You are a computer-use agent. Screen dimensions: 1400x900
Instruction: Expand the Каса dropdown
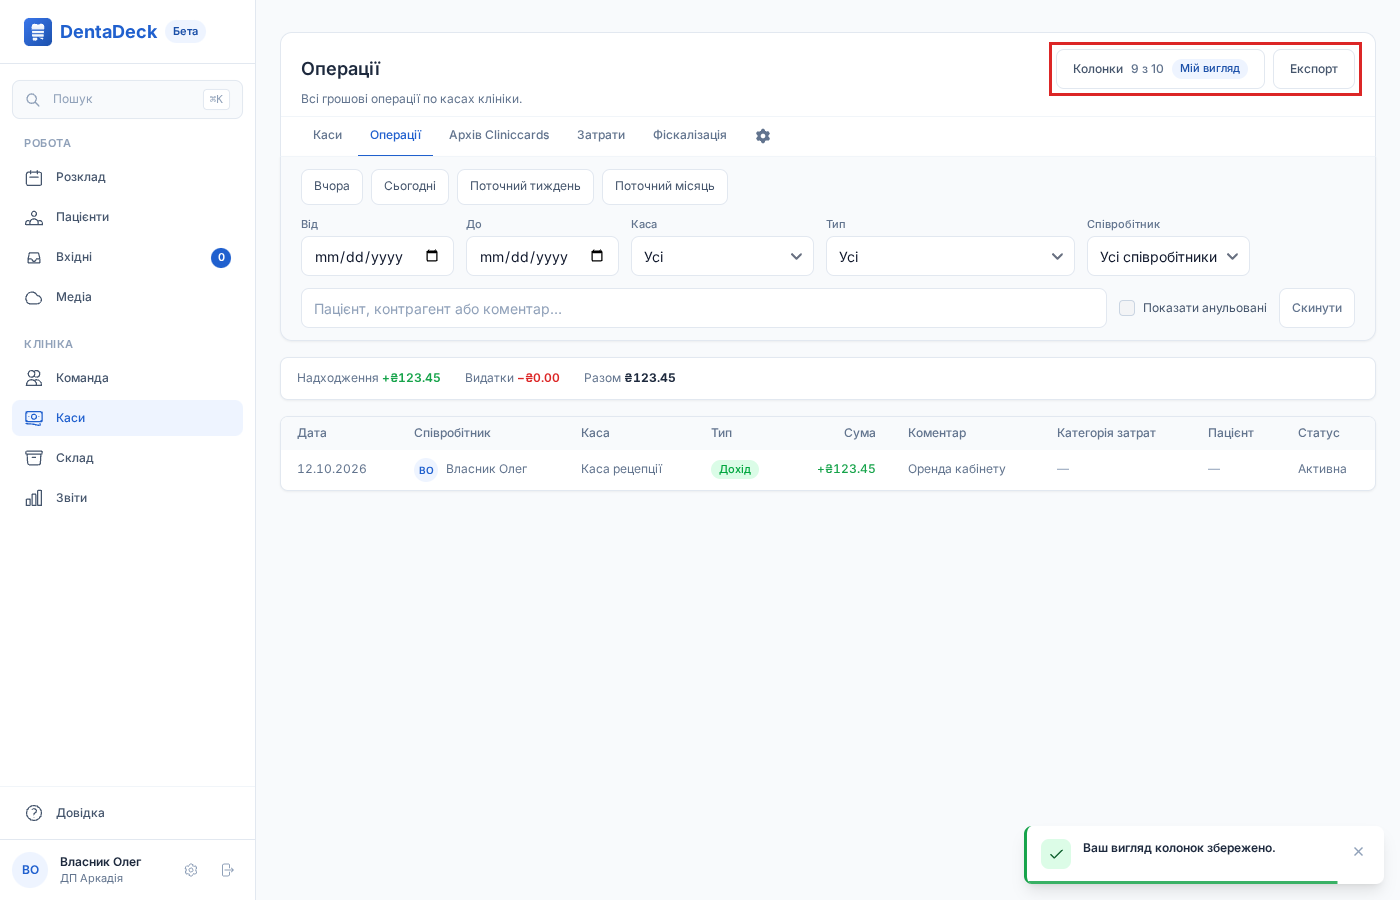coord(722,256)
